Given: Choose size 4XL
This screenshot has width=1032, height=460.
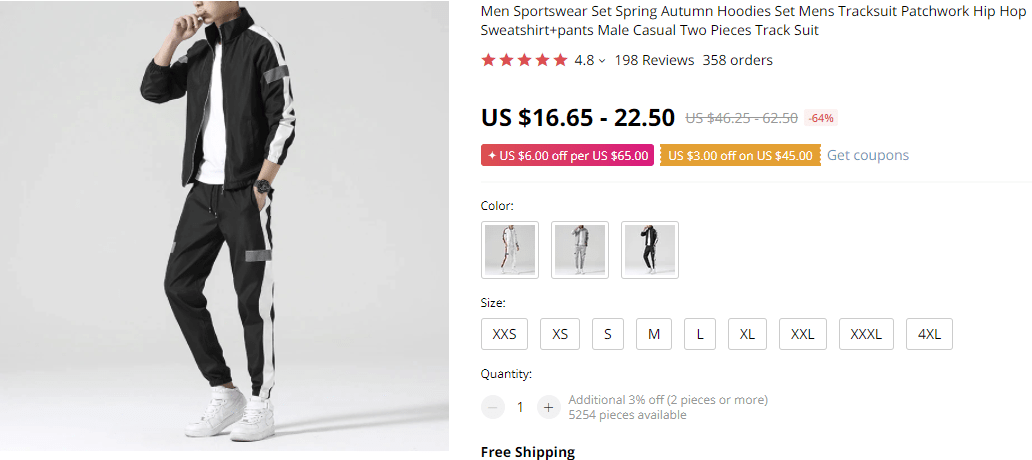Looking at the screenshot, I should (929, 334).
